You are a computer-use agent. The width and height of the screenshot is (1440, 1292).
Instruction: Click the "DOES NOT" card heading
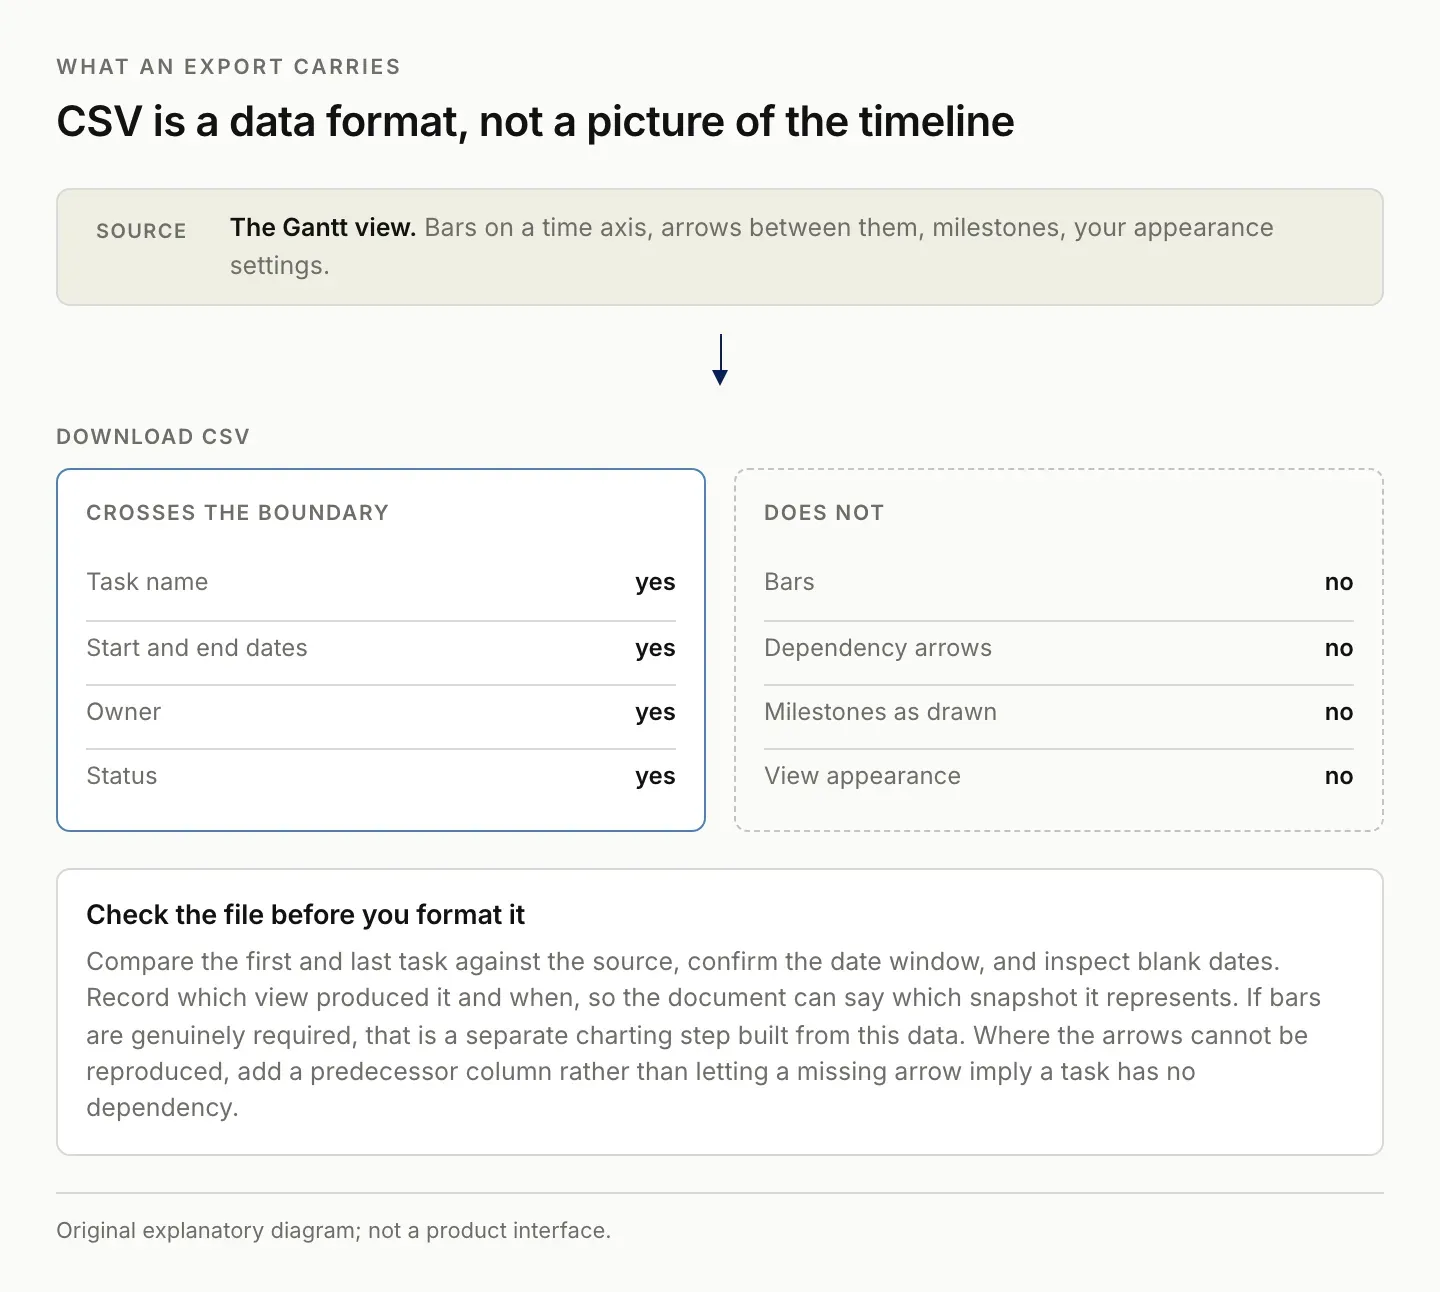click(824, 513)
